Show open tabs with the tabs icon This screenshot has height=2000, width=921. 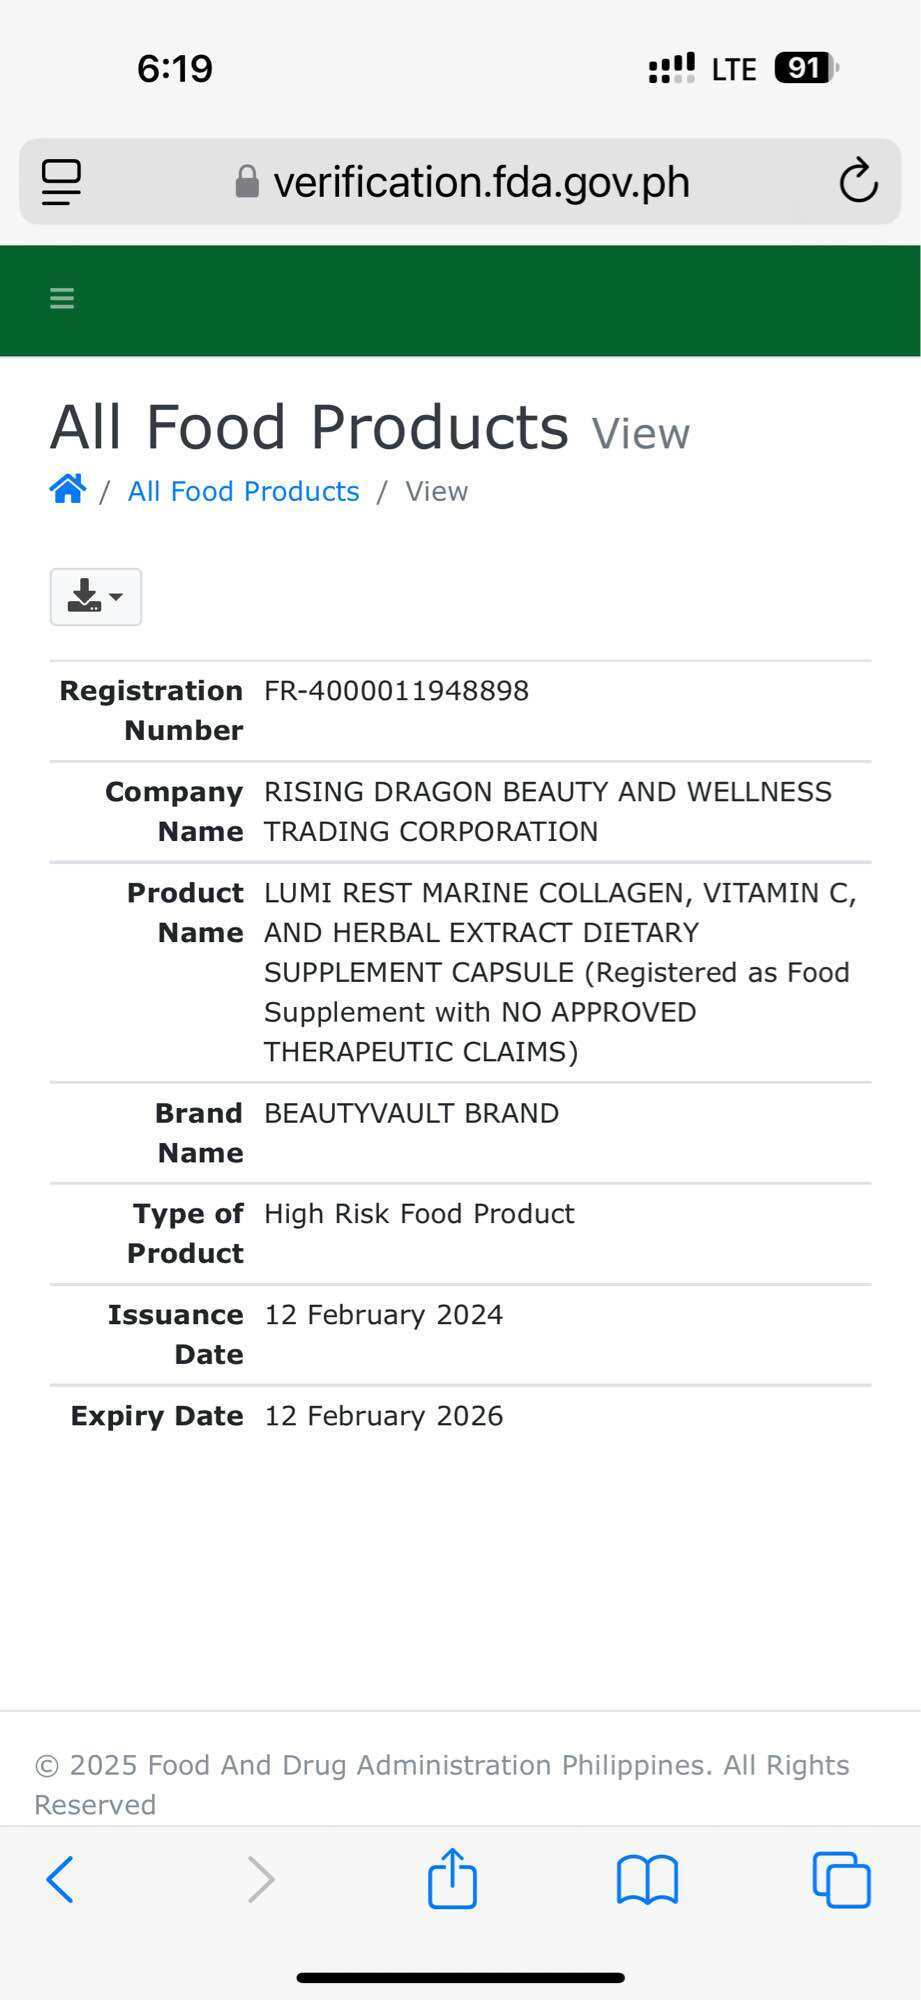[841, 1879]
